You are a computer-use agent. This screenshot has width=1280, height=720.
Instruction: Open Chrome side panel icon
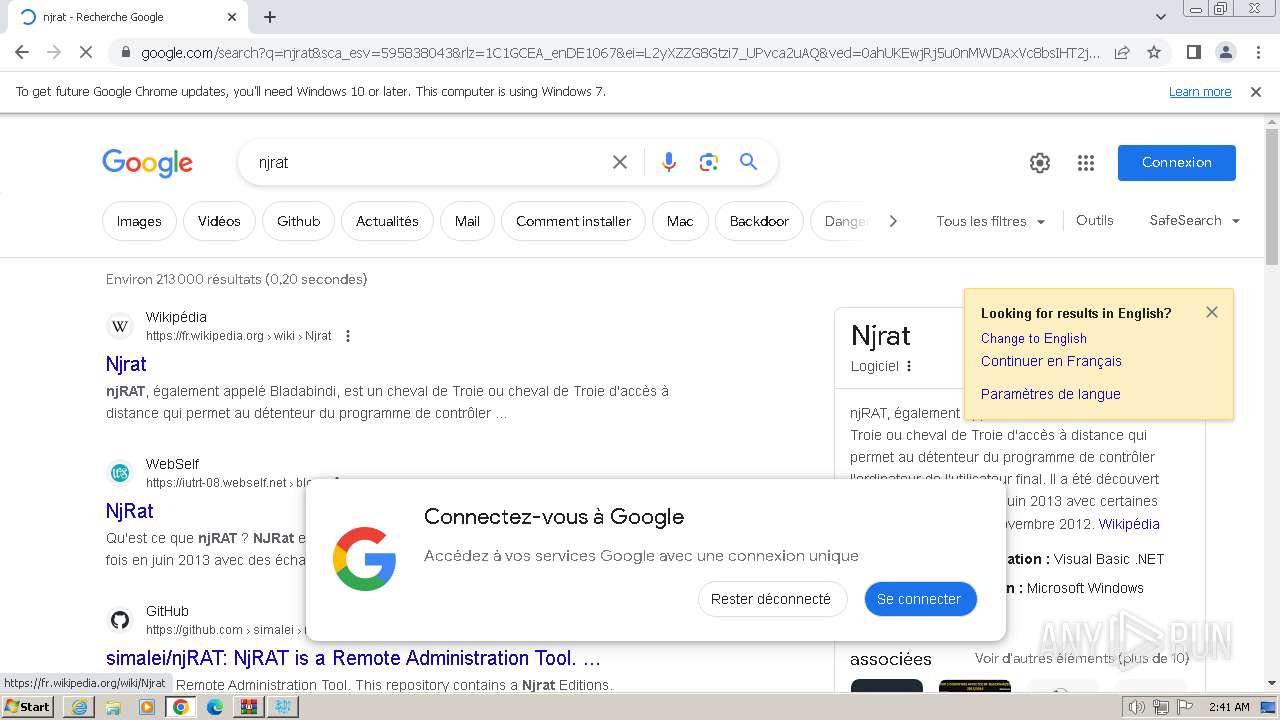tap(1193, 52)
